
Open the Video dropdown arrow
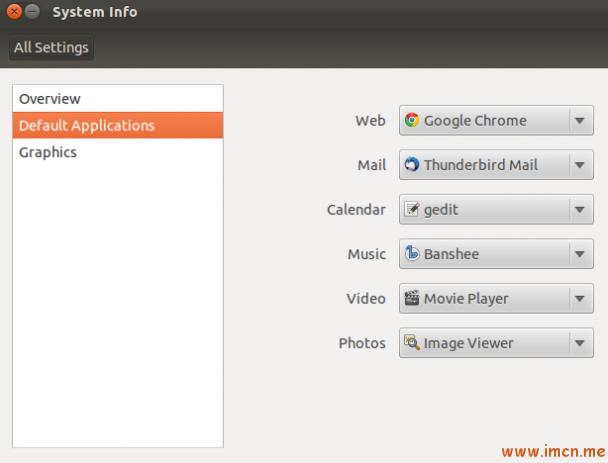[580, 299]
